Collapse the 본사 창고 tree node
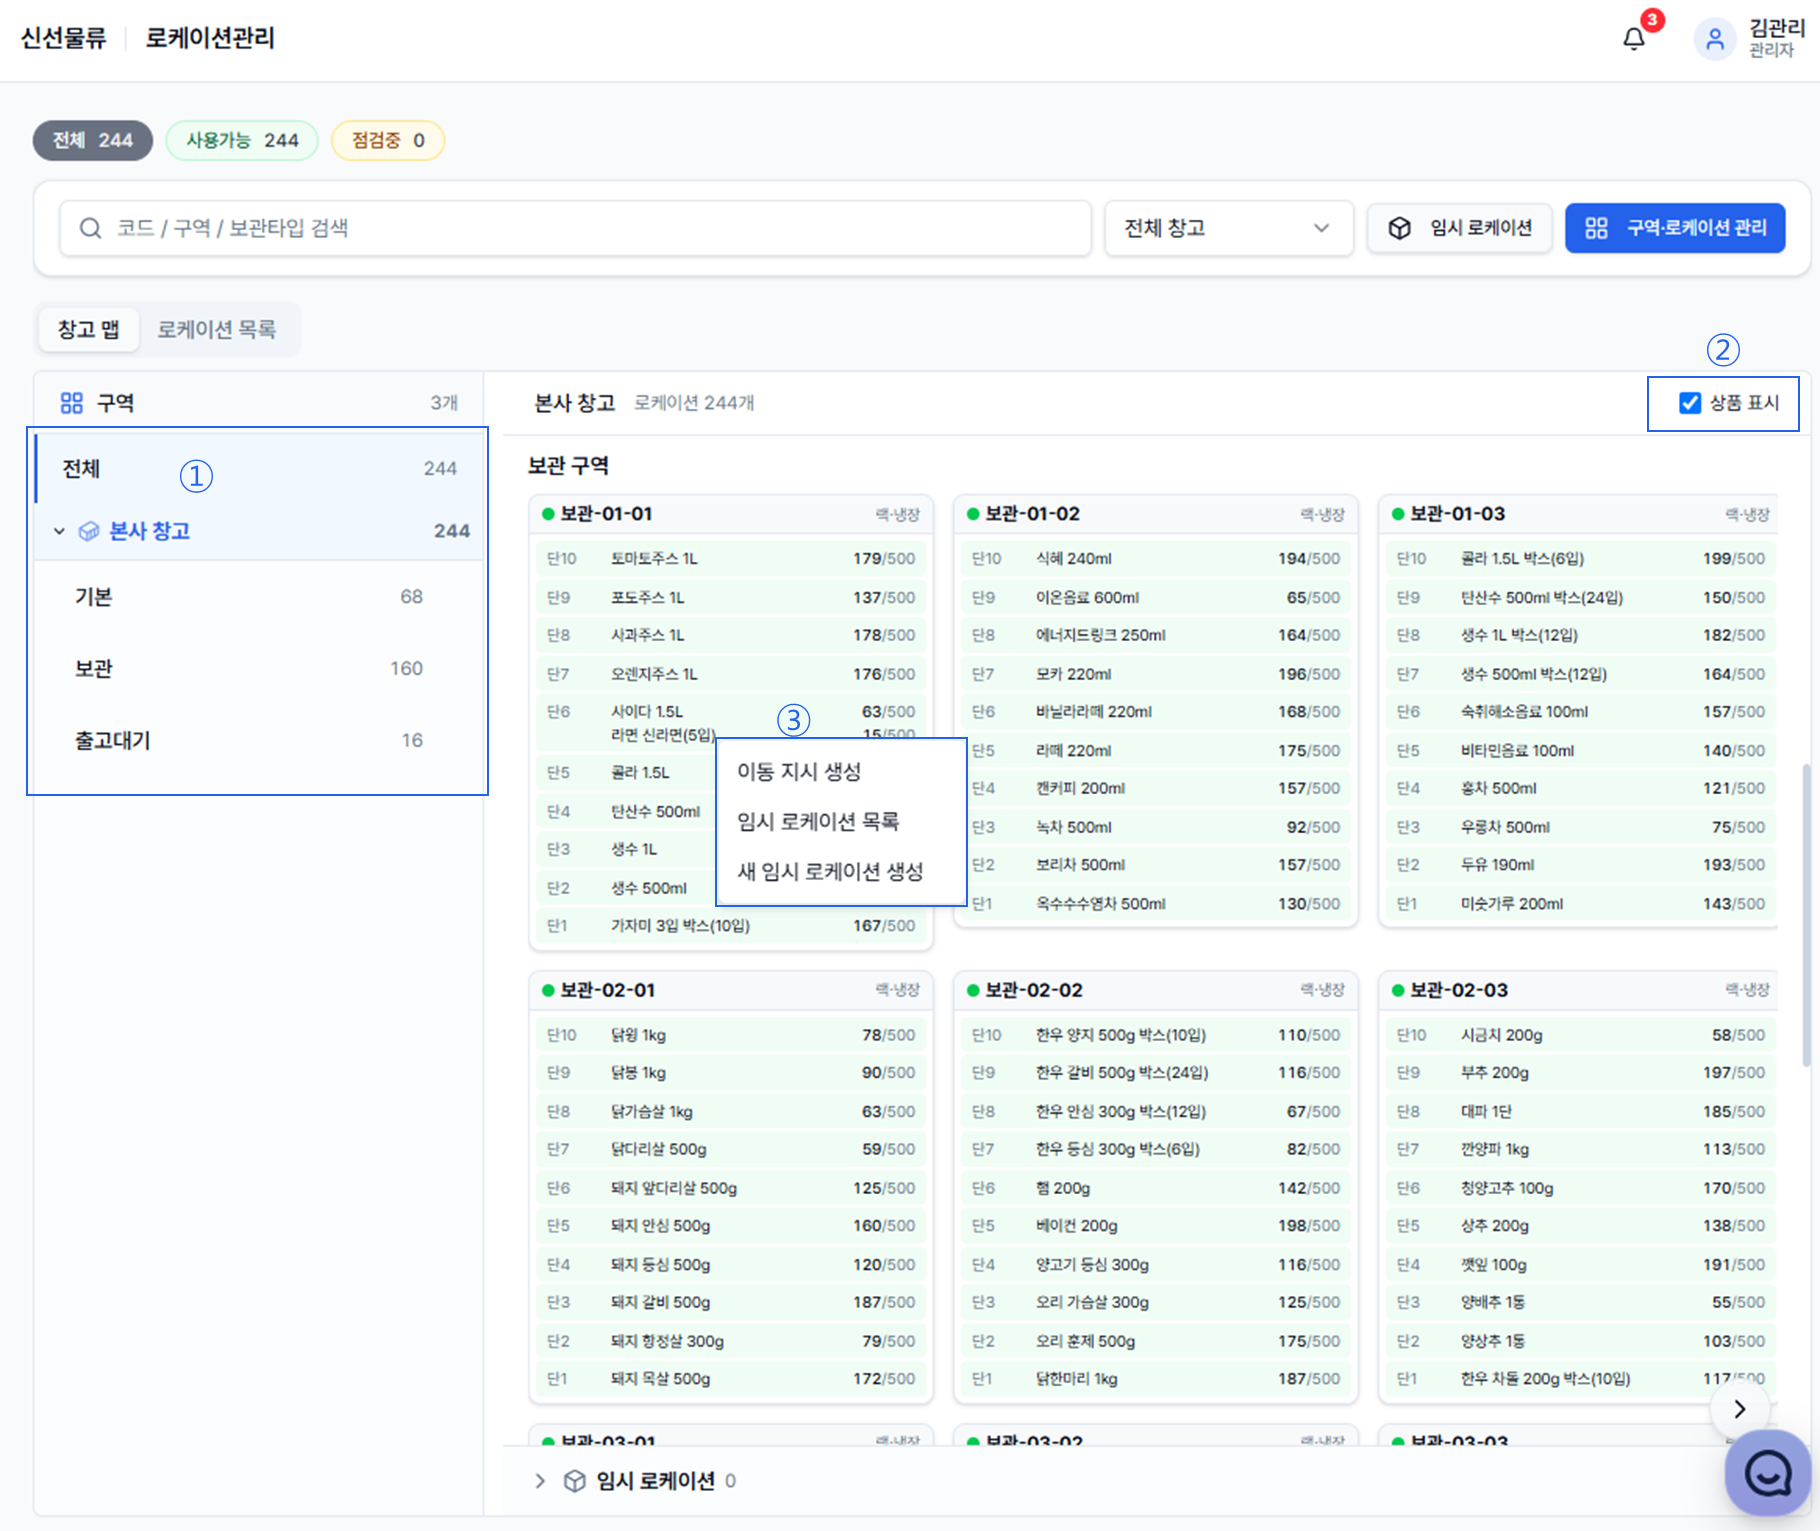Image resolution: width=1820 pixels, height=1531 pixels. pos(59,531)
